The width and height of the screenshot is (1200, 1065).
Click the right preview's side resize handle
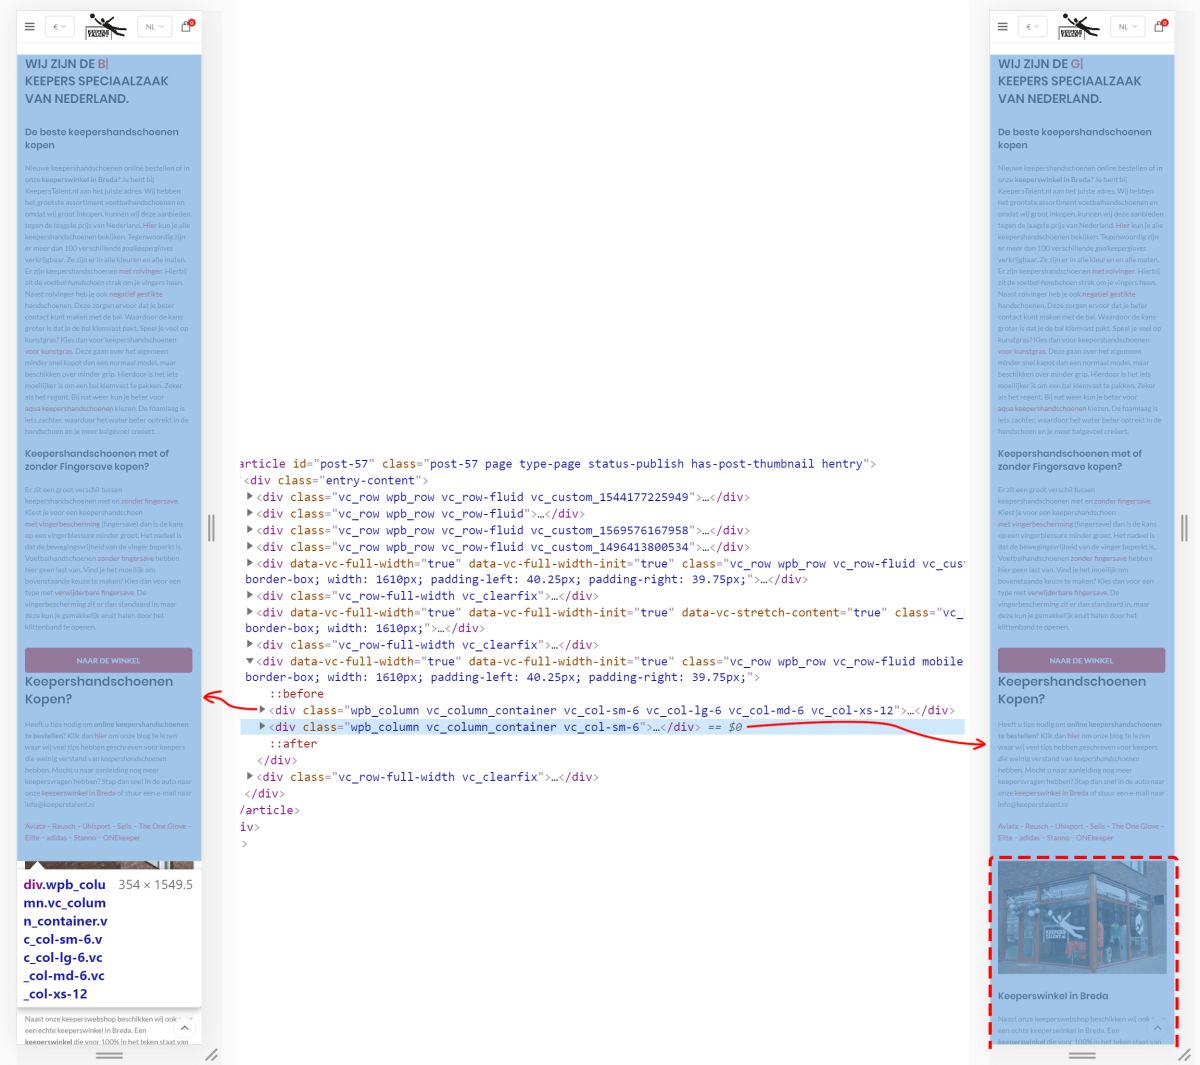coord(1184,528)
